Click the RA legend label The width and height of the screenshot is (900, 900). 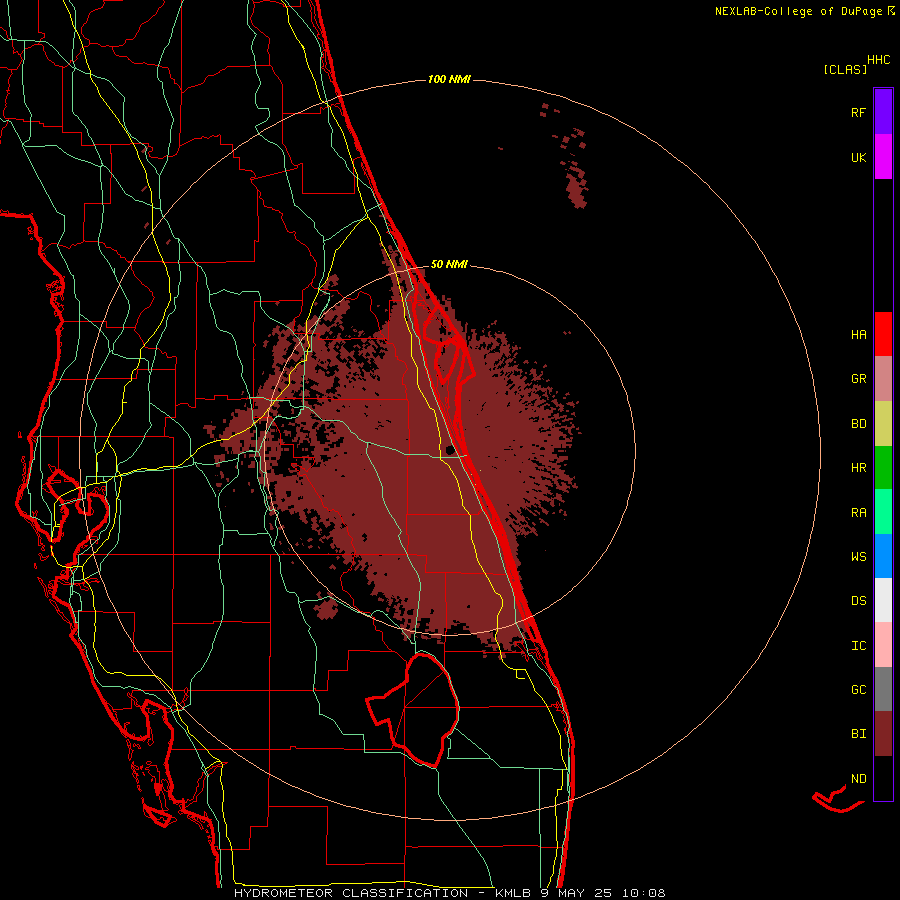coord(858,513)
